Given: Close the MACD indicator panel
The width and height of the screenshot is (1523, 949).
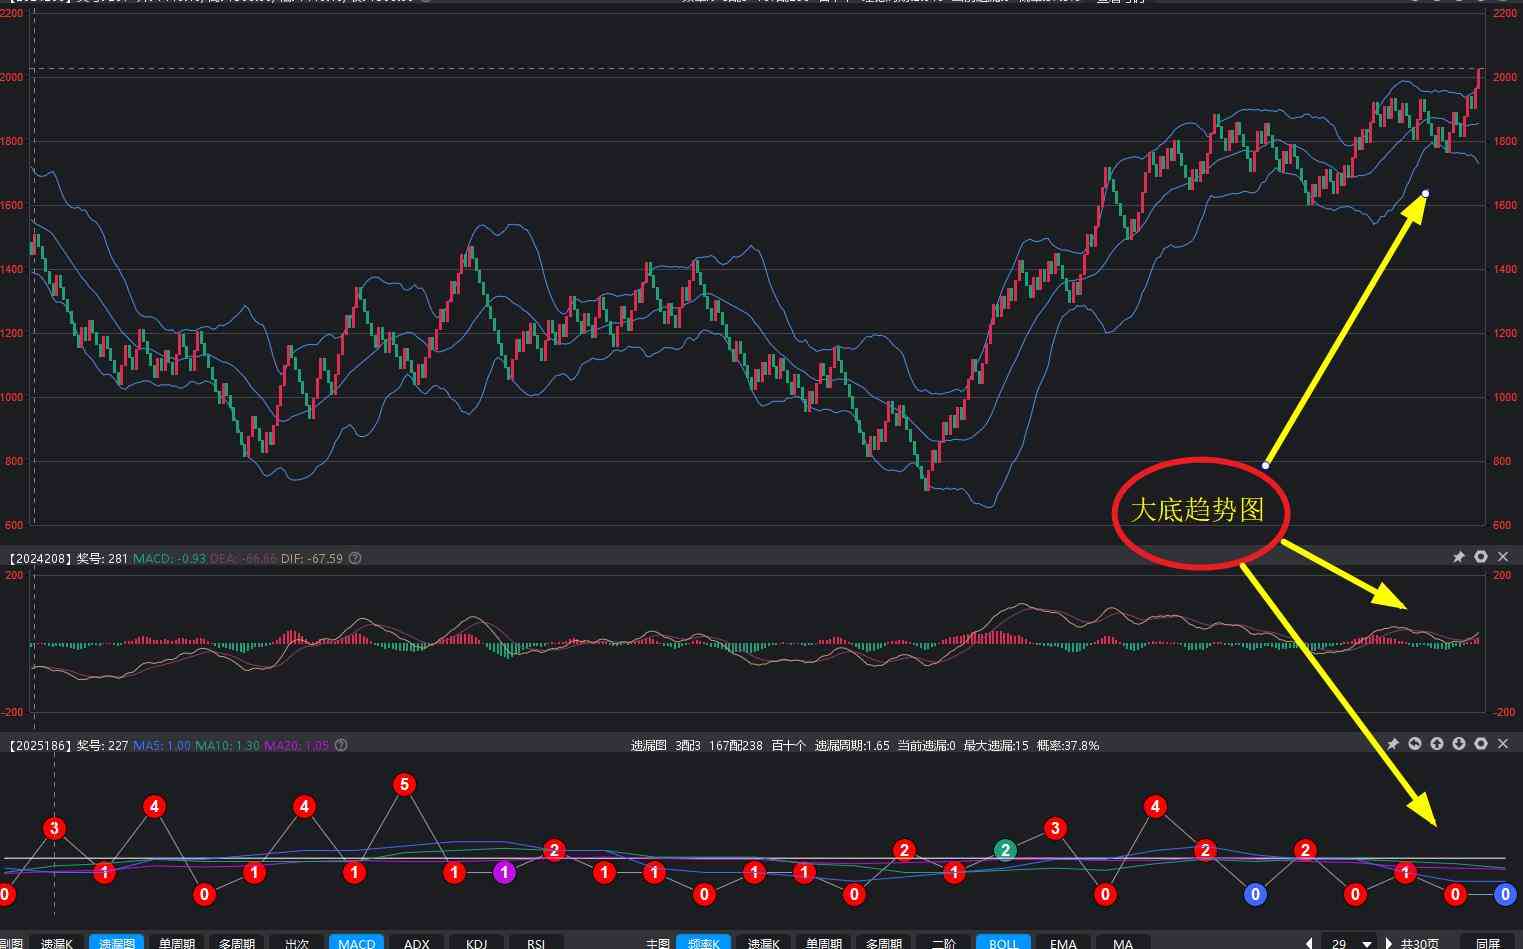Looking at the screenshot, I should (x=1503, y=557).
